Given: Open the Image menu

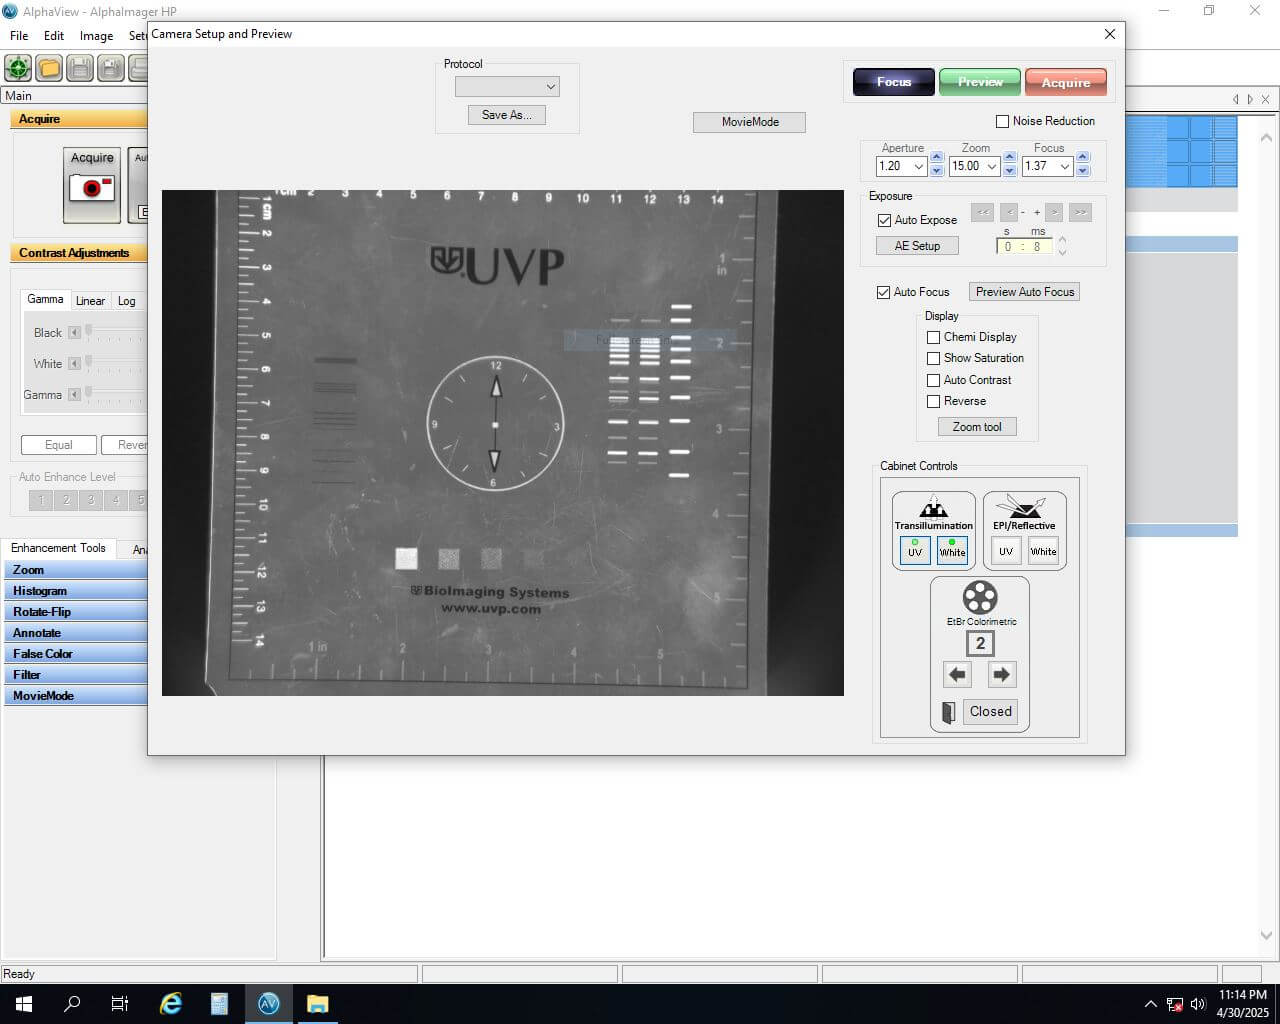Looking at the screenshot, I should pyautogui.click(x=96, y=36).
